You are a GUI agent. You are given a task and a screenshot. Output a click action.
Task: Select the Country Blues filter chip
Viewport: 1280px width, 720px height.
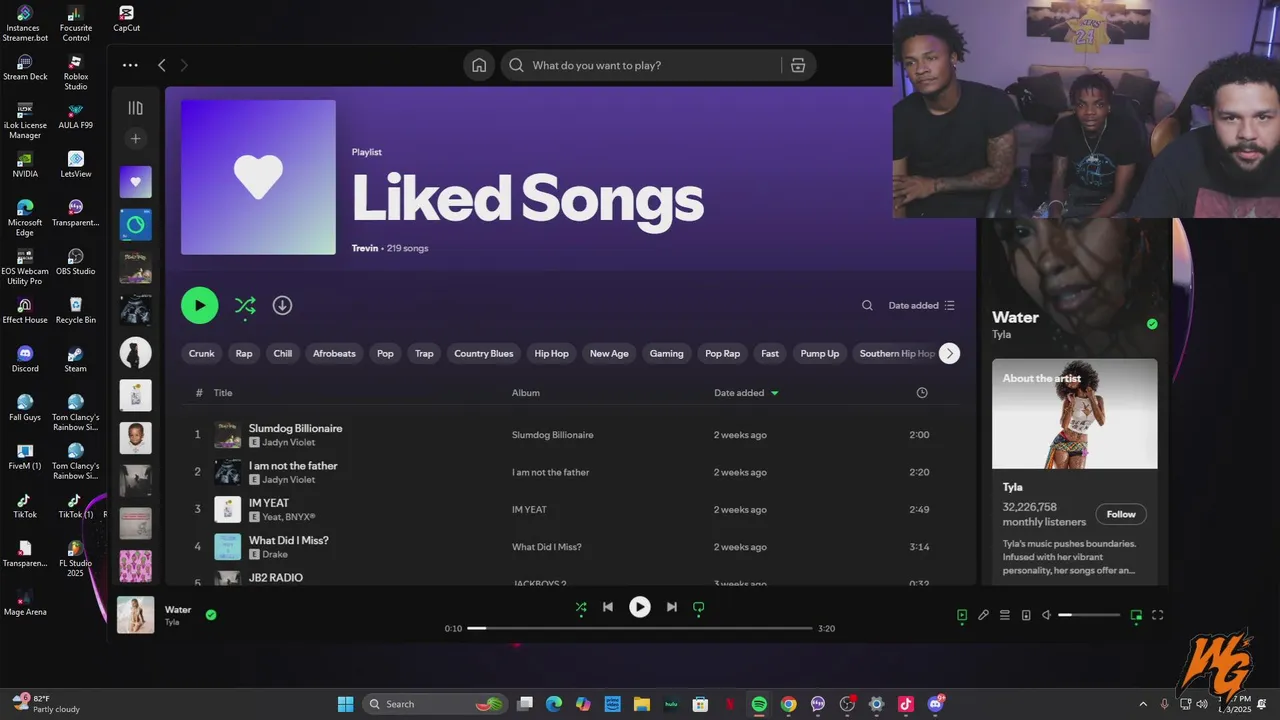pyautogui.click(x=484, y=353)
